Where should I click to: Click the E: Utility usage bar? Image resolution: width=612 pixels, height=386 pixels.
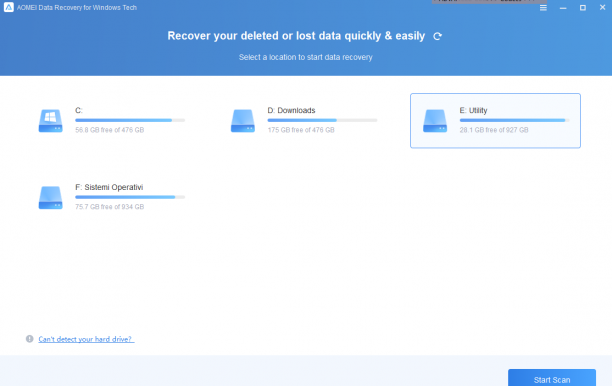(514, 120)
